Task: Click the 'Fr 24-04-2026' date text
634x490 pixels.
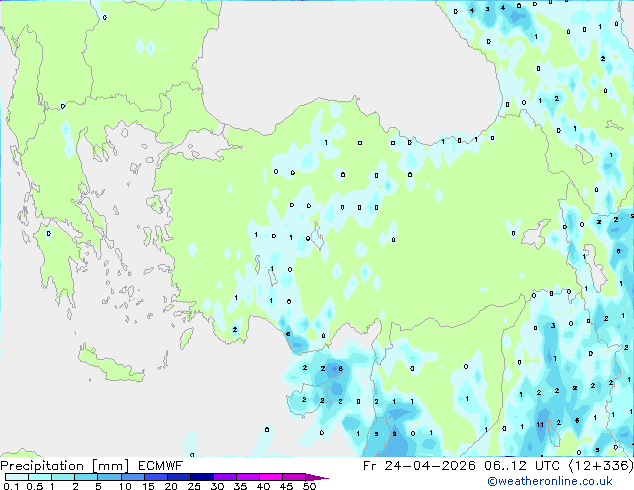Action: [419, 466]
